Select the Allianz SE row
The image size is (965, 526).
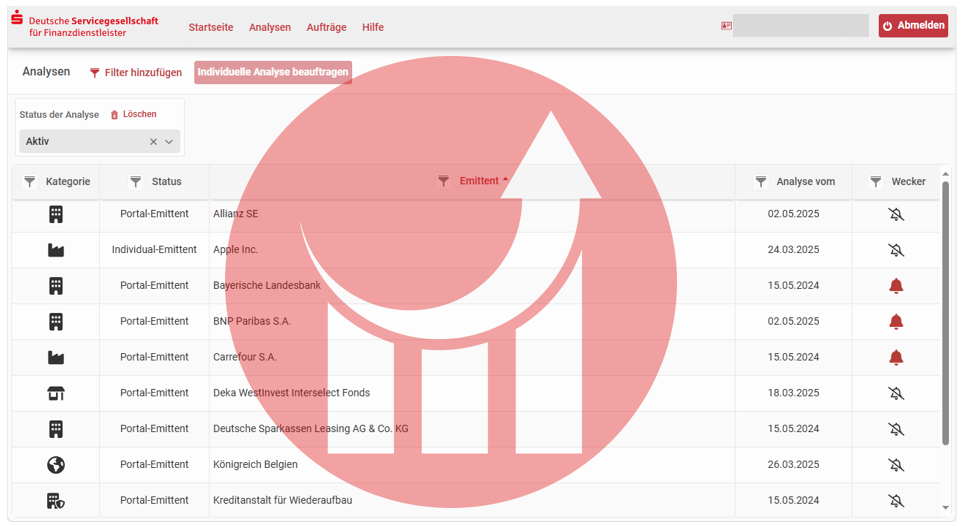point(476,214)
